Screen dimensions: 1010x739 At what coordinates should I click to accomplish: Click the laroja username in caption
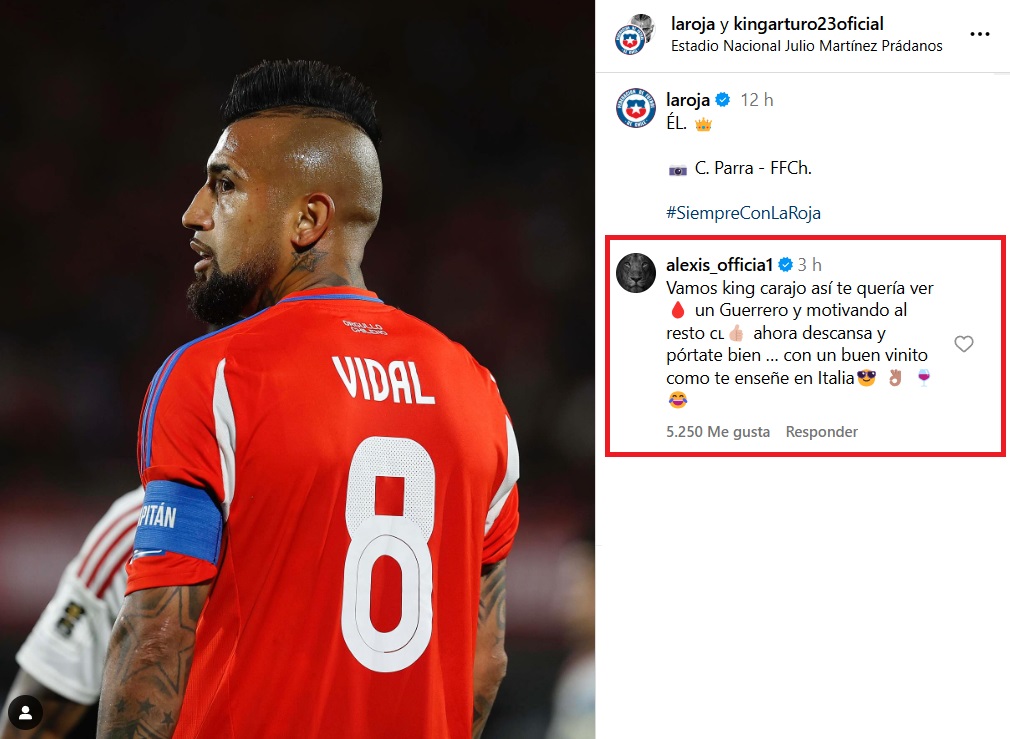click(688, 100)
